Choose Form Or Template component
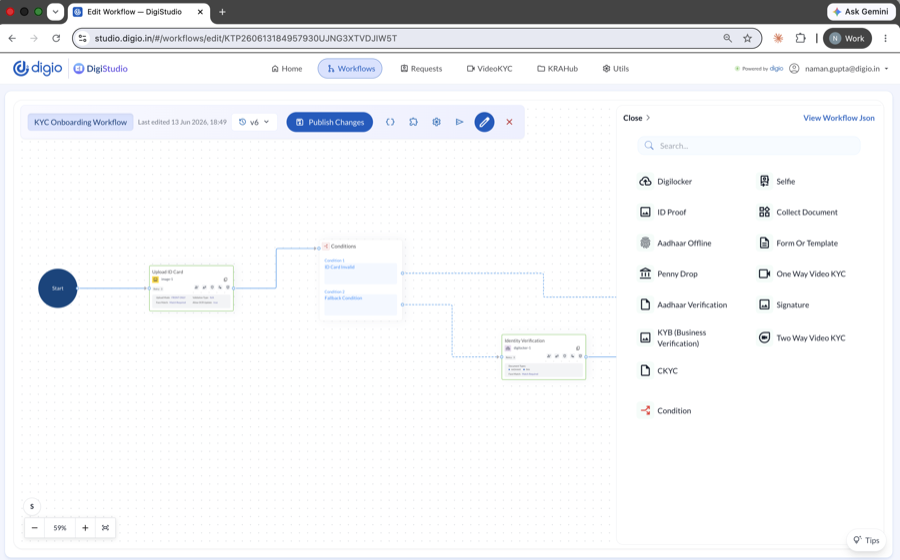The image size is (900, 560). tap(798, 243)
